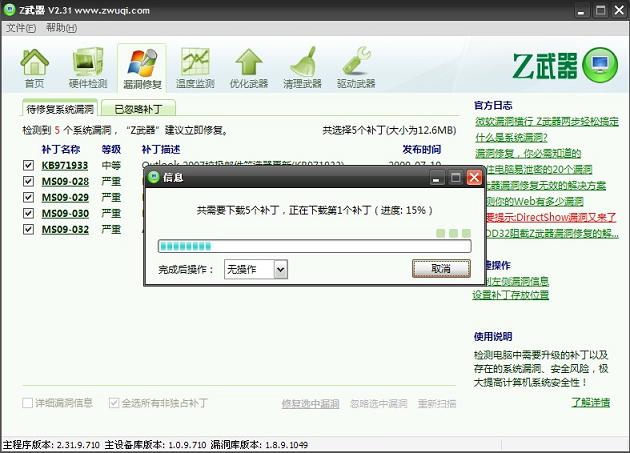Screen dimensions: 630x453
Task: Click the 取消 cancel button
Action: [x=441, y=269]
